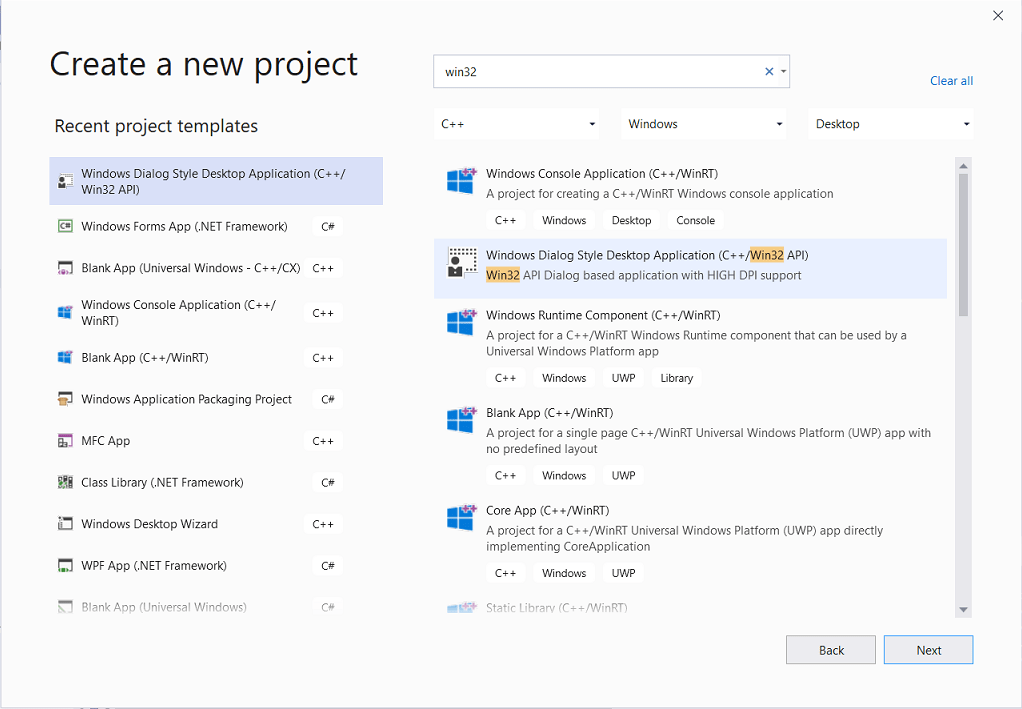This screenshot has height=709, width=1022.
Task: Click the C# badge next to Windows Forms App
Action: [x=328, y=227]
